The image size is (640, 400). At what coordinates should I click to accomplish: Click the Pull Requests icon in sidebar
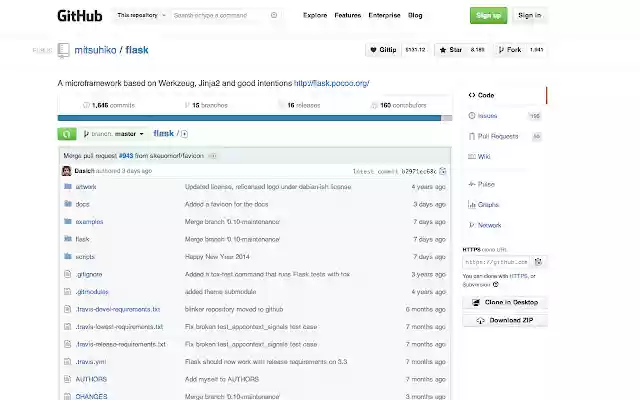tap(472, 136)
